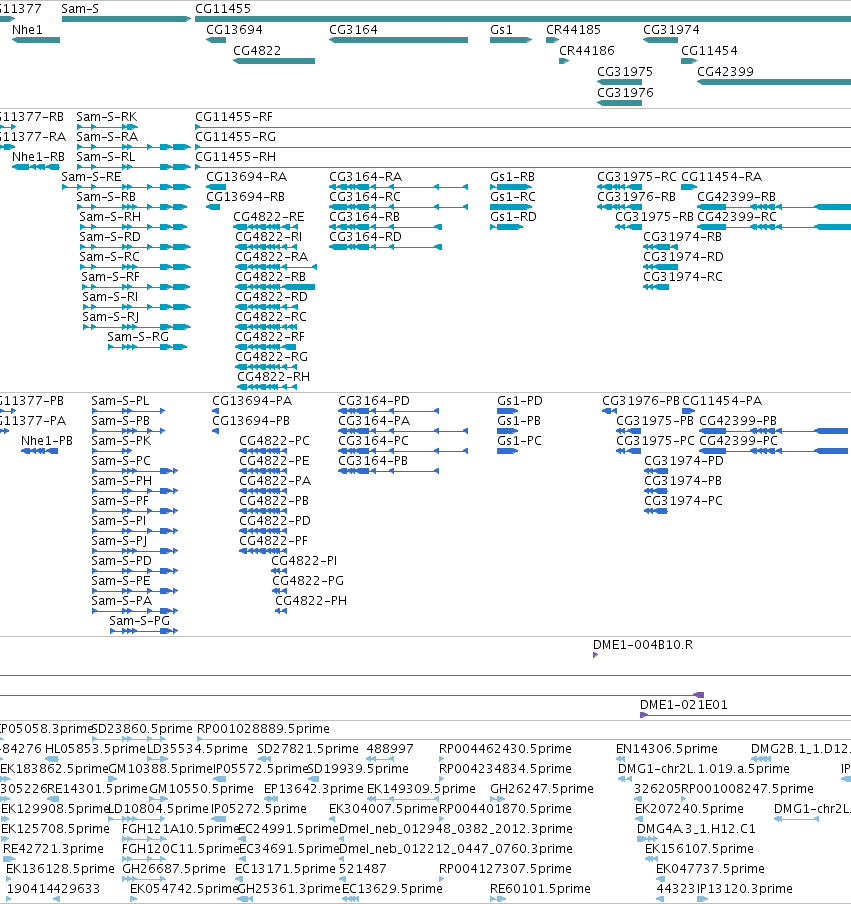The image size is (851, 904).
Task: Select protein Sam-S-PG
Action: 139,621
